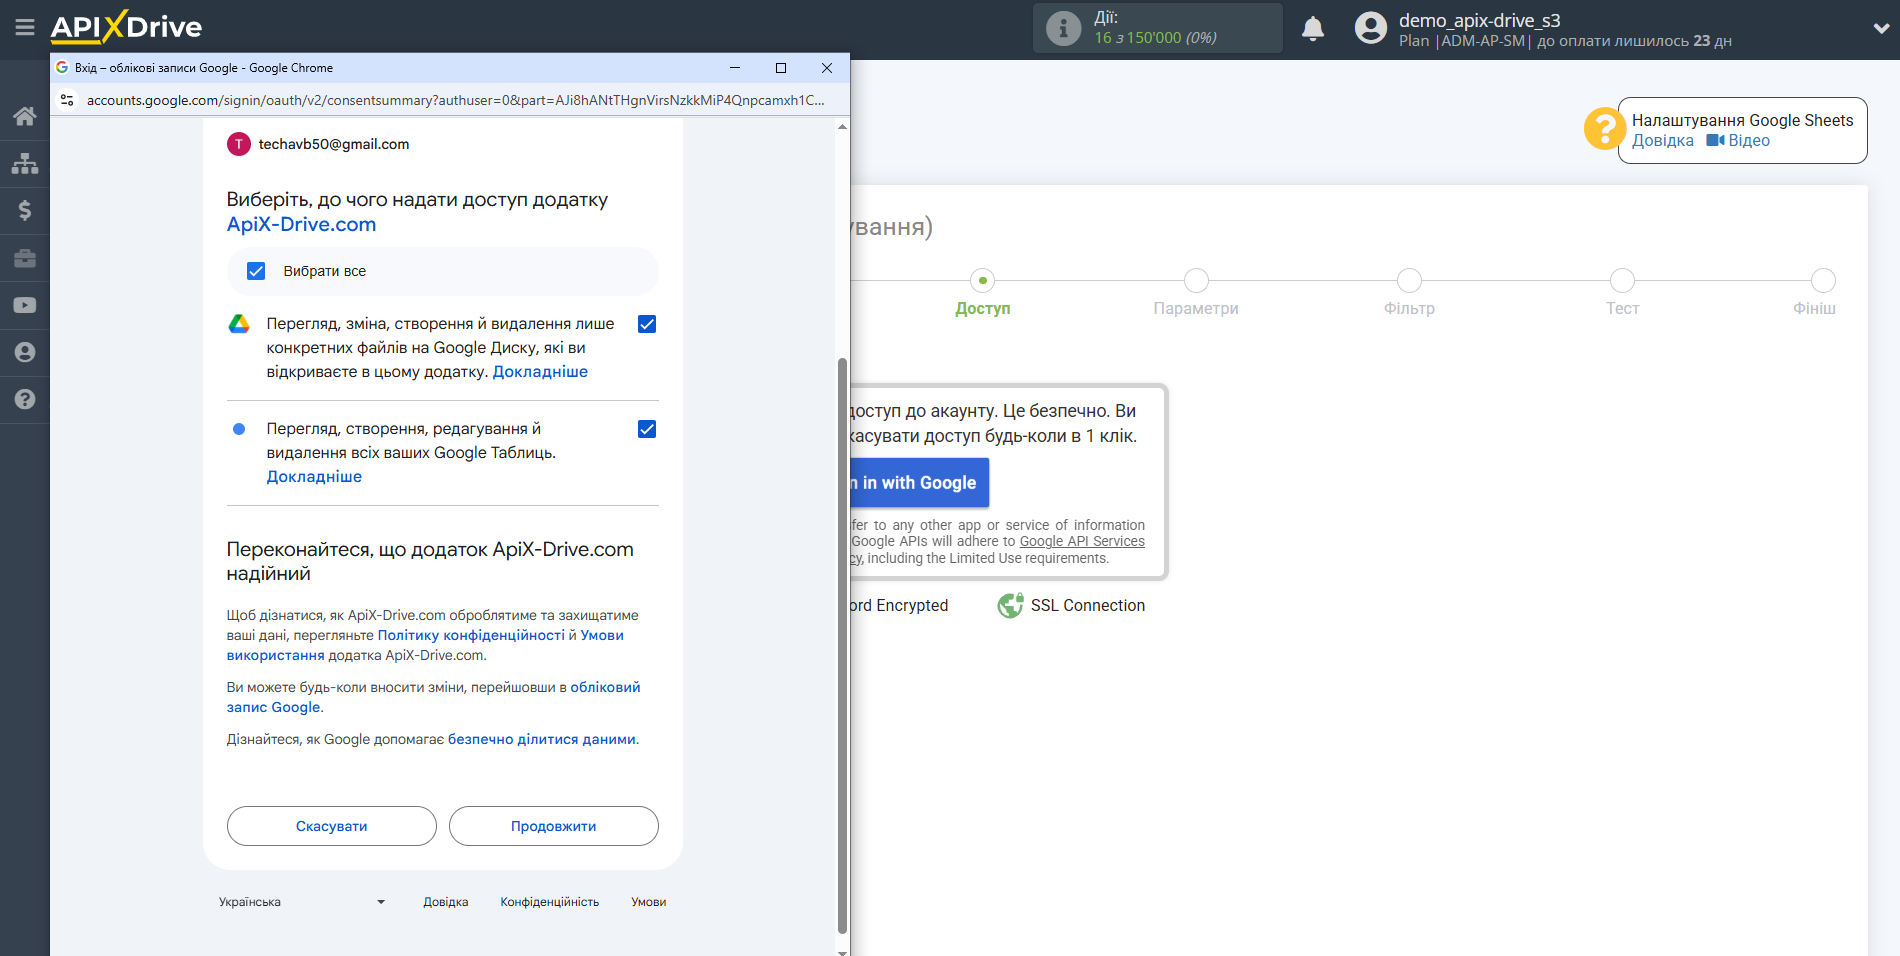Click the Скасувати button
The width and height of the screenshot is (1900, 956).
point(332,826)
